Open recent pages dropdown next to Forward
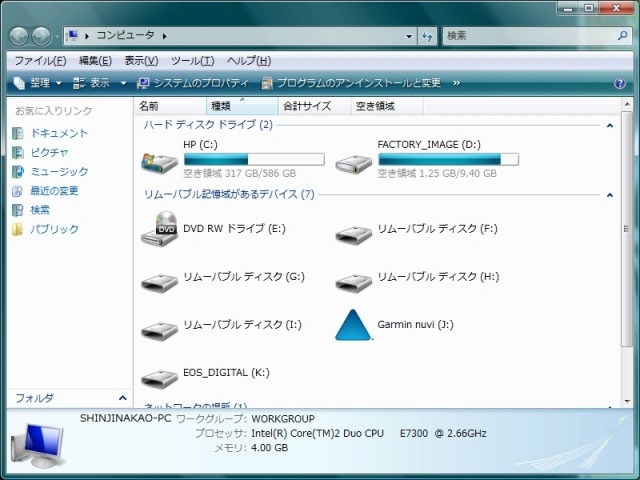The height and width of the screenshot is (480, 640). pyautogui.click(x=56, y=36)
